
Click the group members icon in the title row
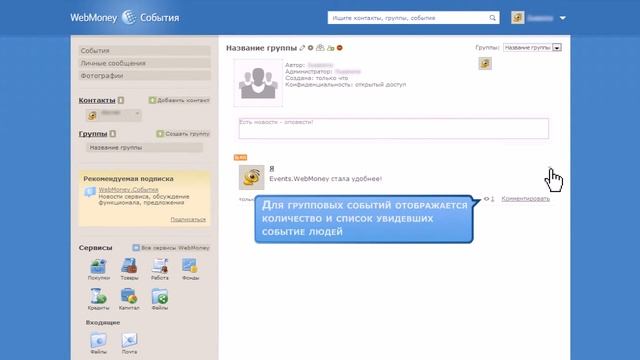click(x=320, y=48)
